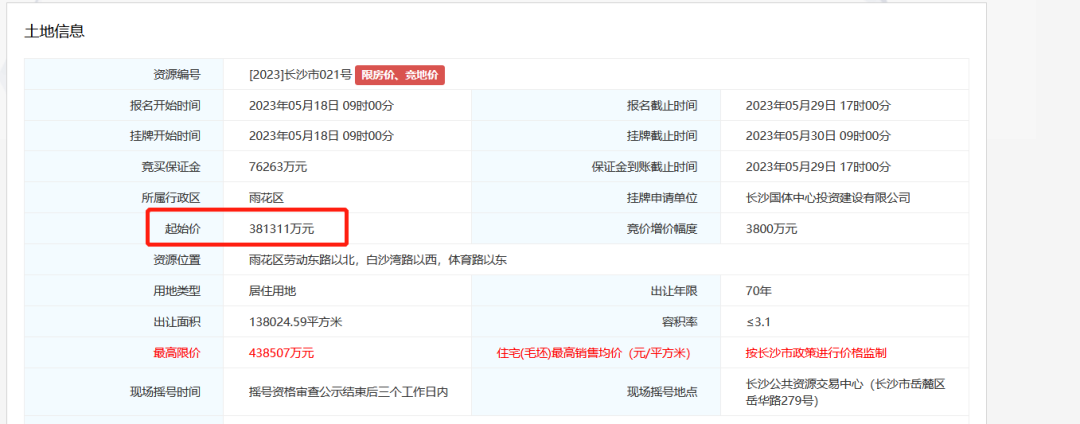Select district value 雨花区
Image resolution: width=1080 pixels, height=424 pixels.
[x=267, y=198]
